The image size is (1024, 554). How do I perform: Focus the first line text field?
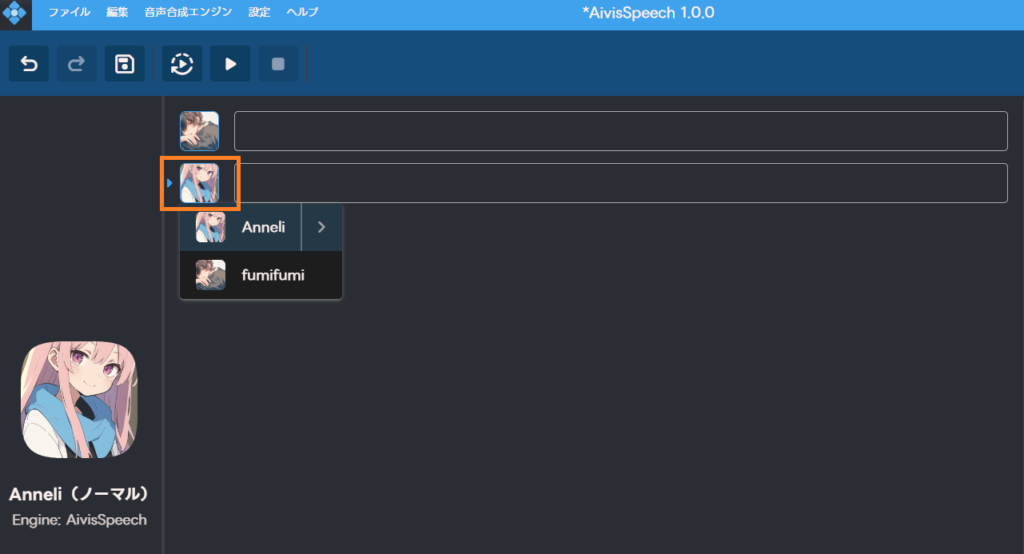[x=620, y=131]
